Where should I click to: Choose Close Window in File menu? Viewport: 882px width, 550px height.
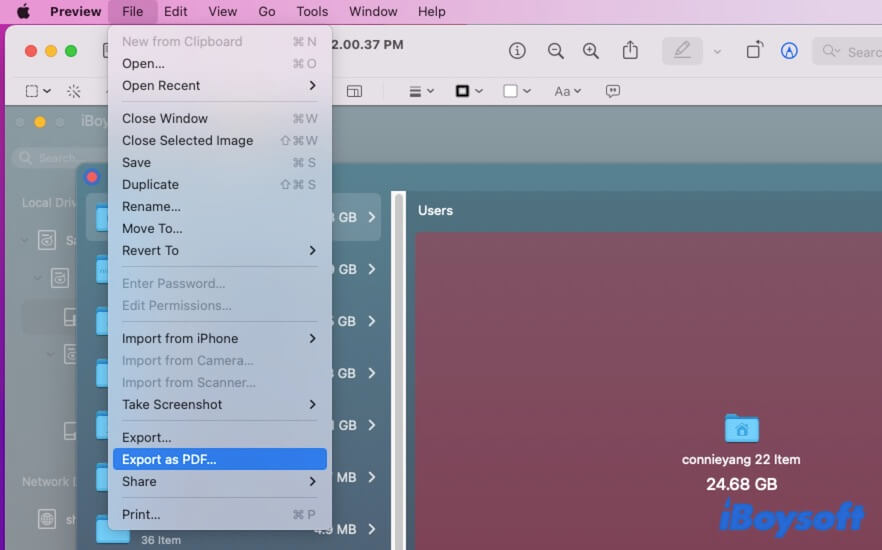(x=219, y=119)
